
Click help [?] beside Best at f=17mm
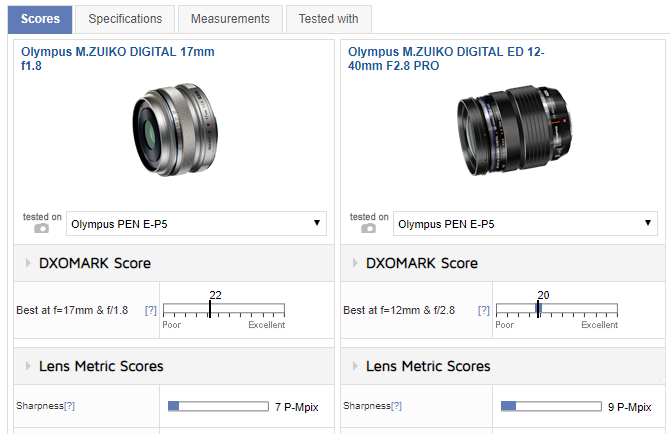[150, 311]
